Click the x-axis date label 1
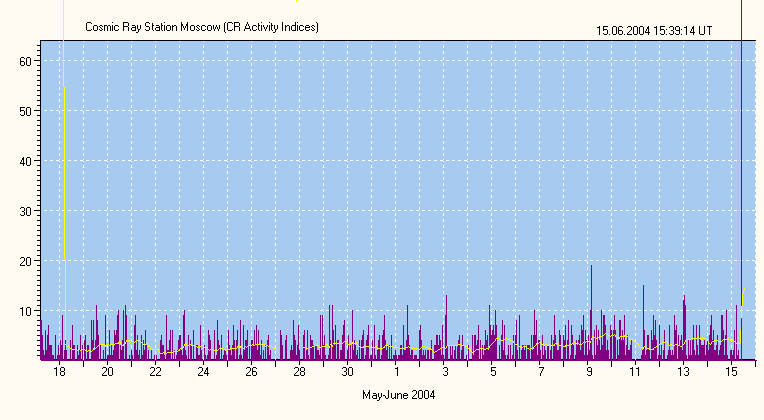 395,372
